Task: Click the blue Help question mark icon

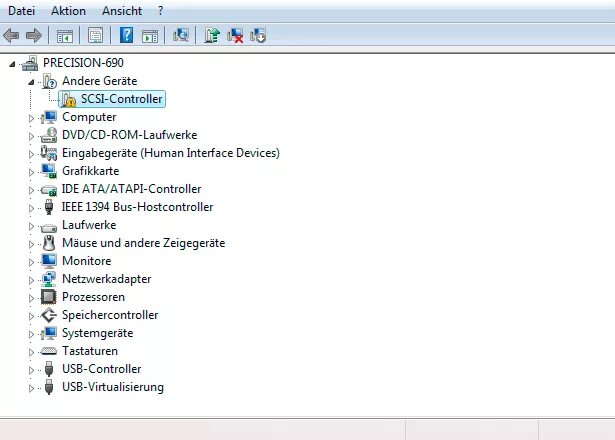Action: [x=126, y=35]
